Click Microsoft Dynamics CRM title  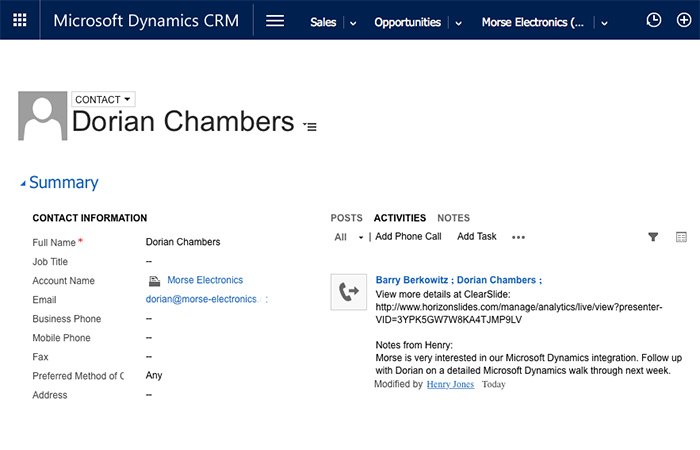146,21
